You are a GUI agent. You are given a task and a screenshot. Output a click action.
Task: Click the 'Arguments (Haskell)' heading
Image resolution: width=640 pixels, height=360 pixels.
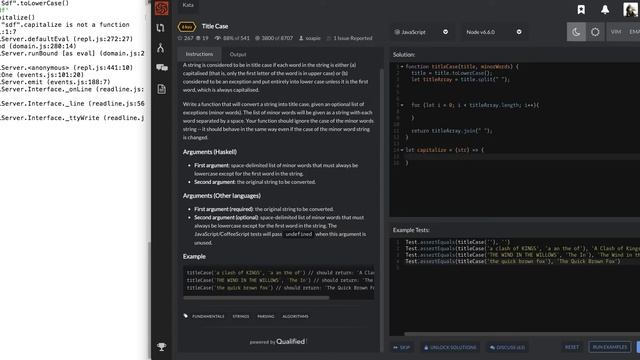coord(210,152)
